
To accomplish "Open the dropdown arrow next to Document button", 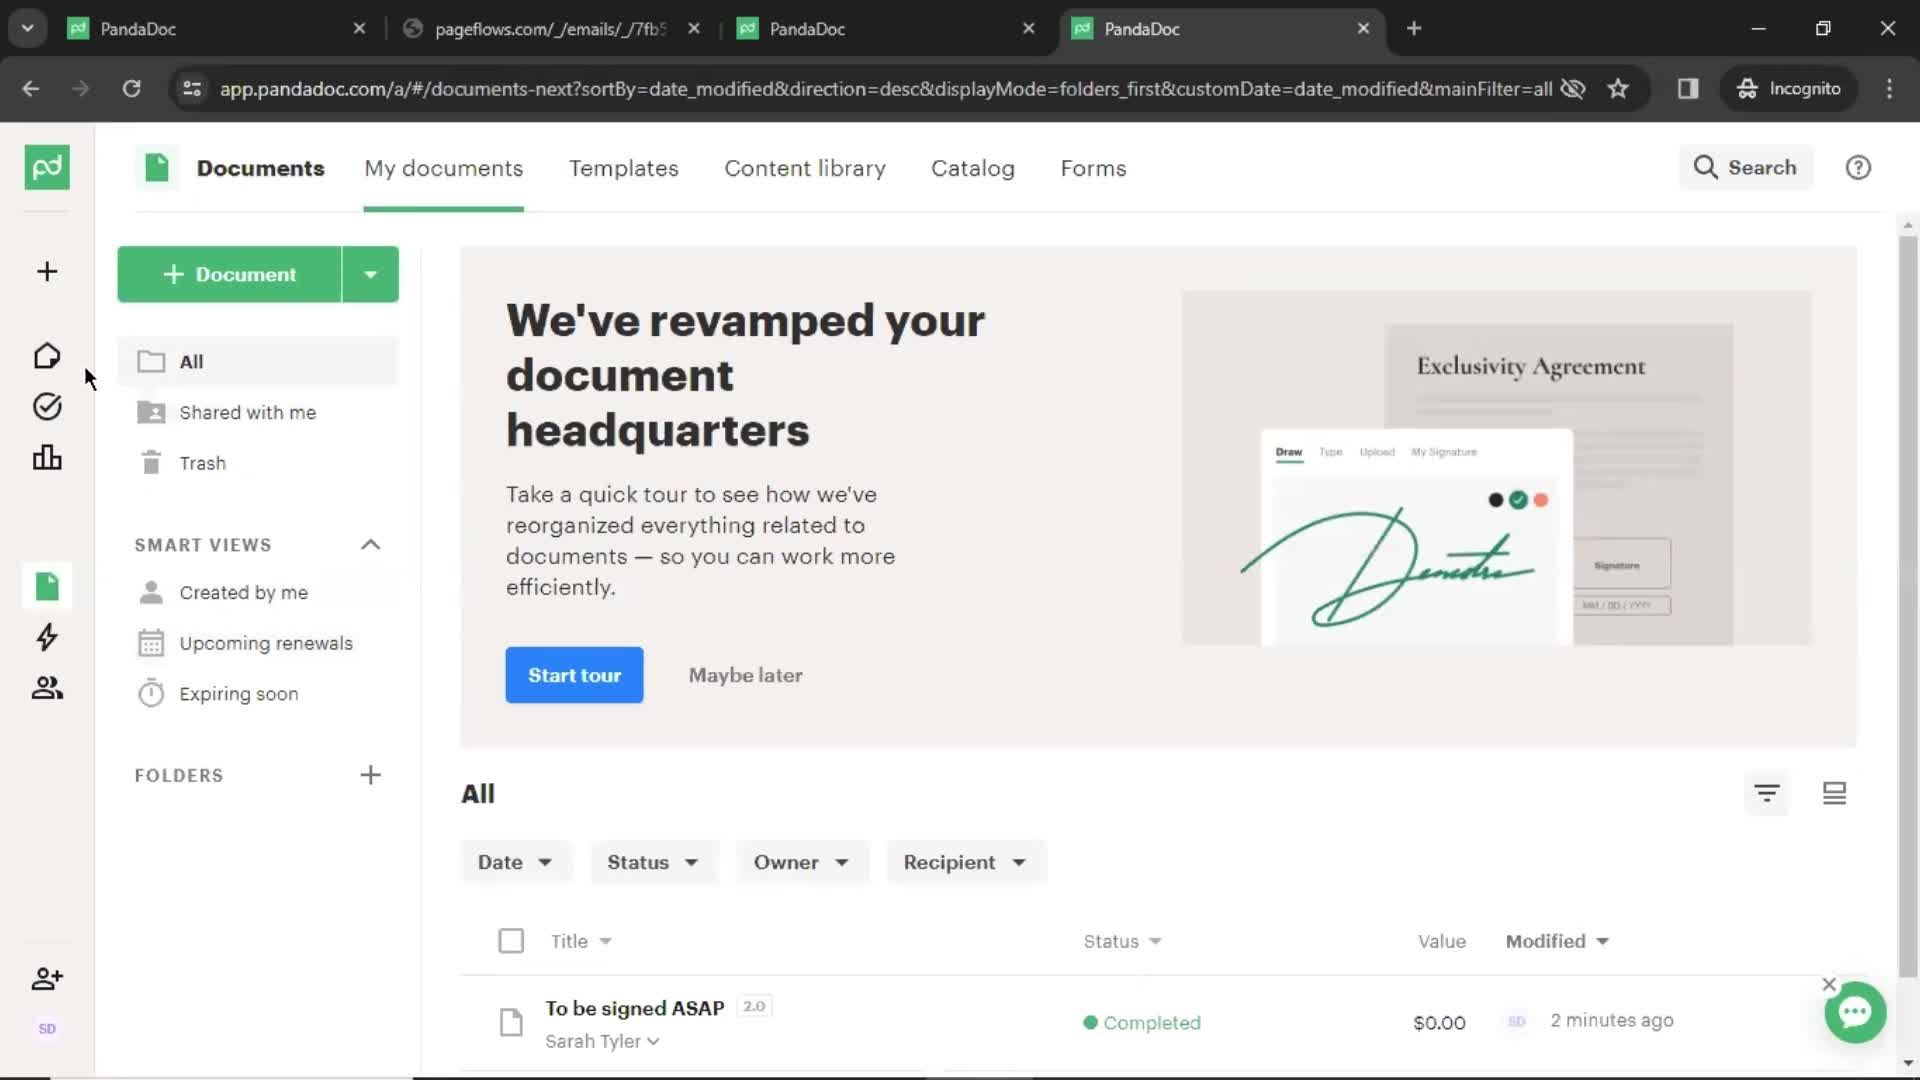I will (371, 273).
